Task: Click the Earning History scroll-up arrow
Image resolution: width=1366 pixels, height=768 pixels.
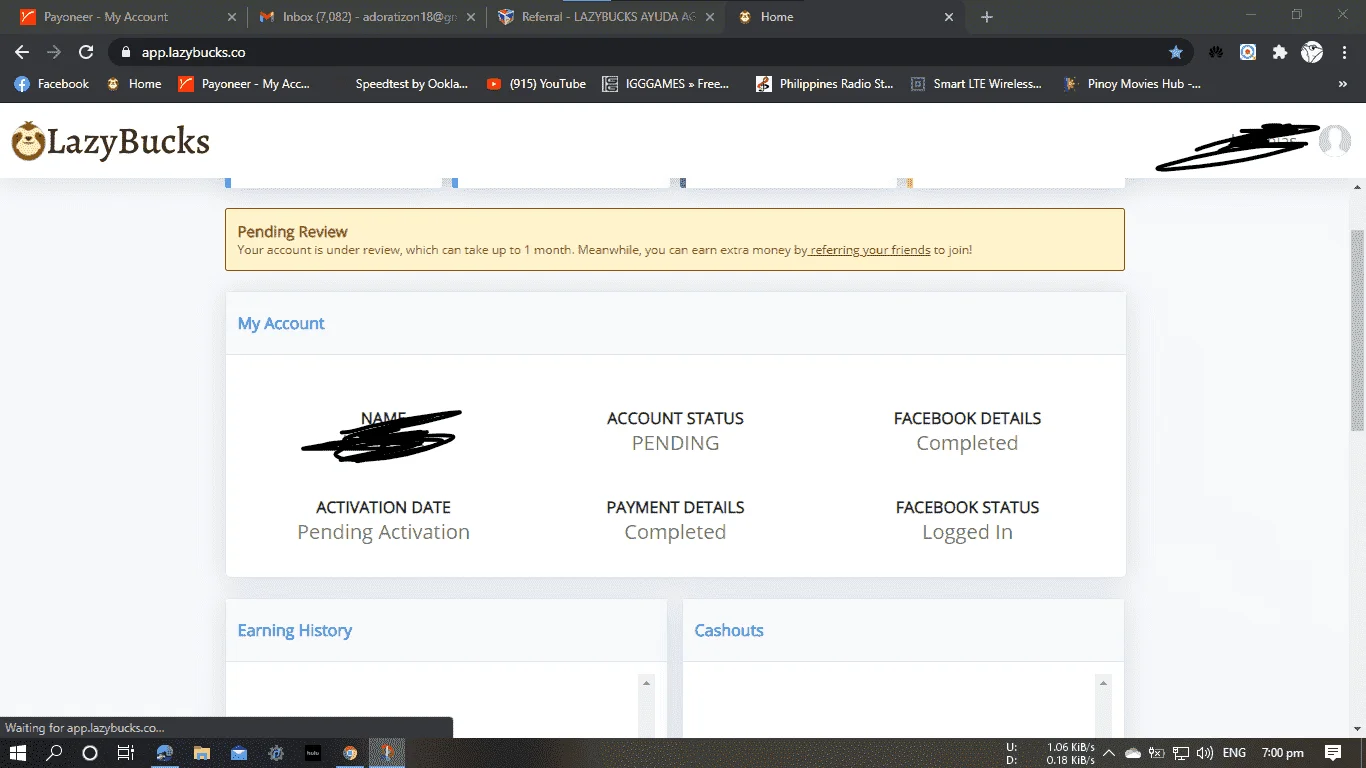Action: (646, 682)
